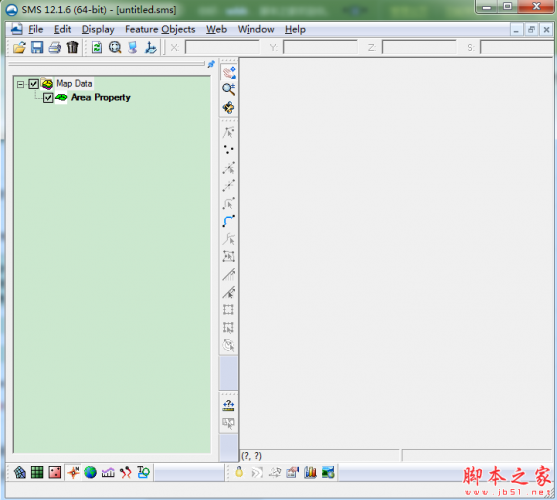Click the Print icon in toolbar
The height and width of the screenshot is (500, 557).
(55, 47)
